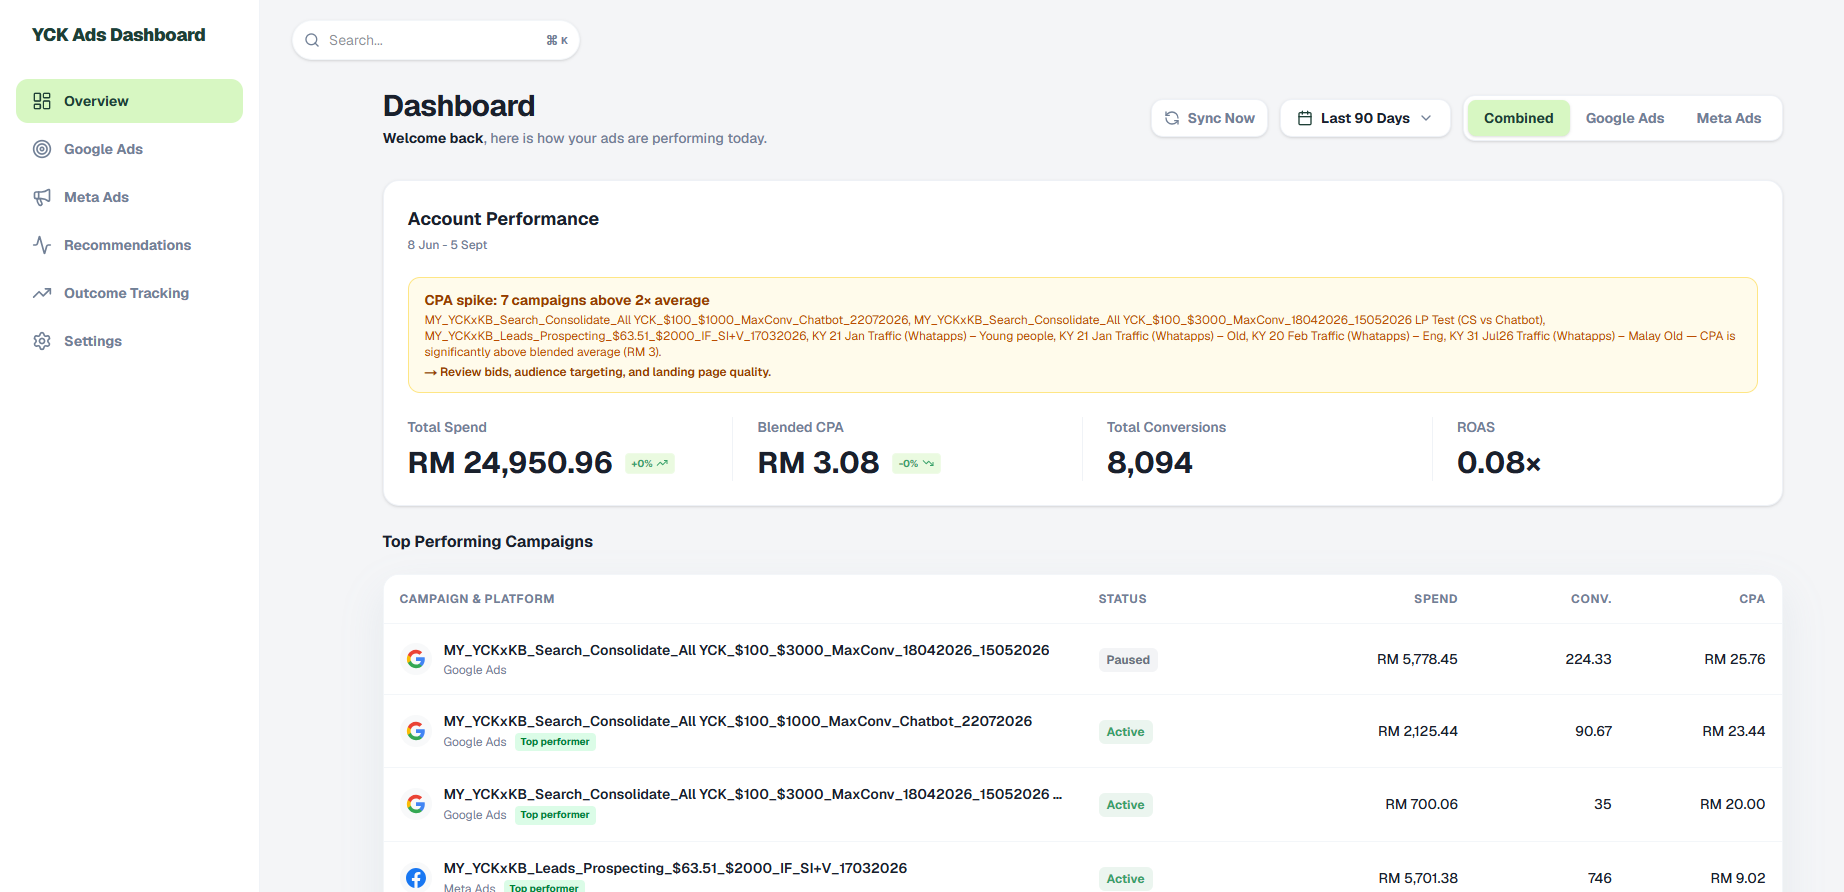Click the RM 3.08 Blended CPA value
Screen dimensions: 1844x892
818,462
